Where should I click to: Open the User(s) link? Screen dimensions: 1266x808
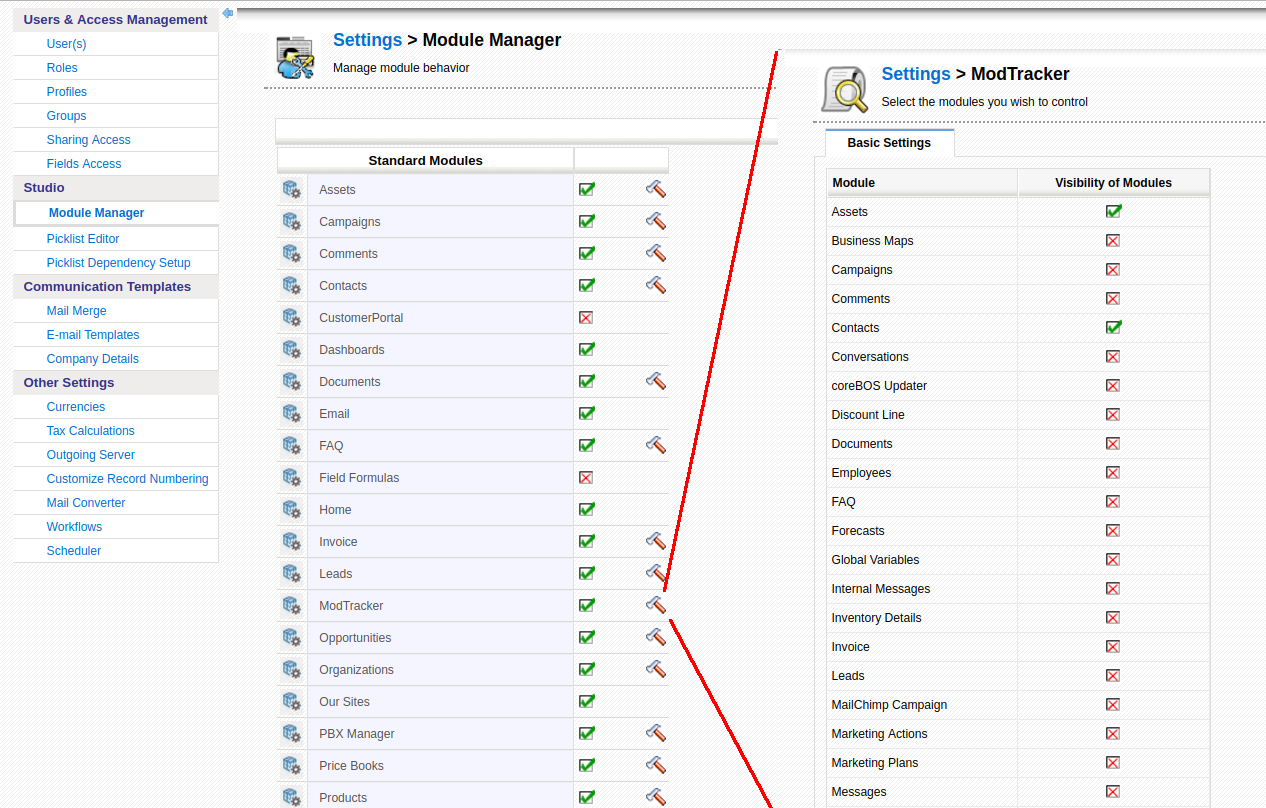coord(66,44)
